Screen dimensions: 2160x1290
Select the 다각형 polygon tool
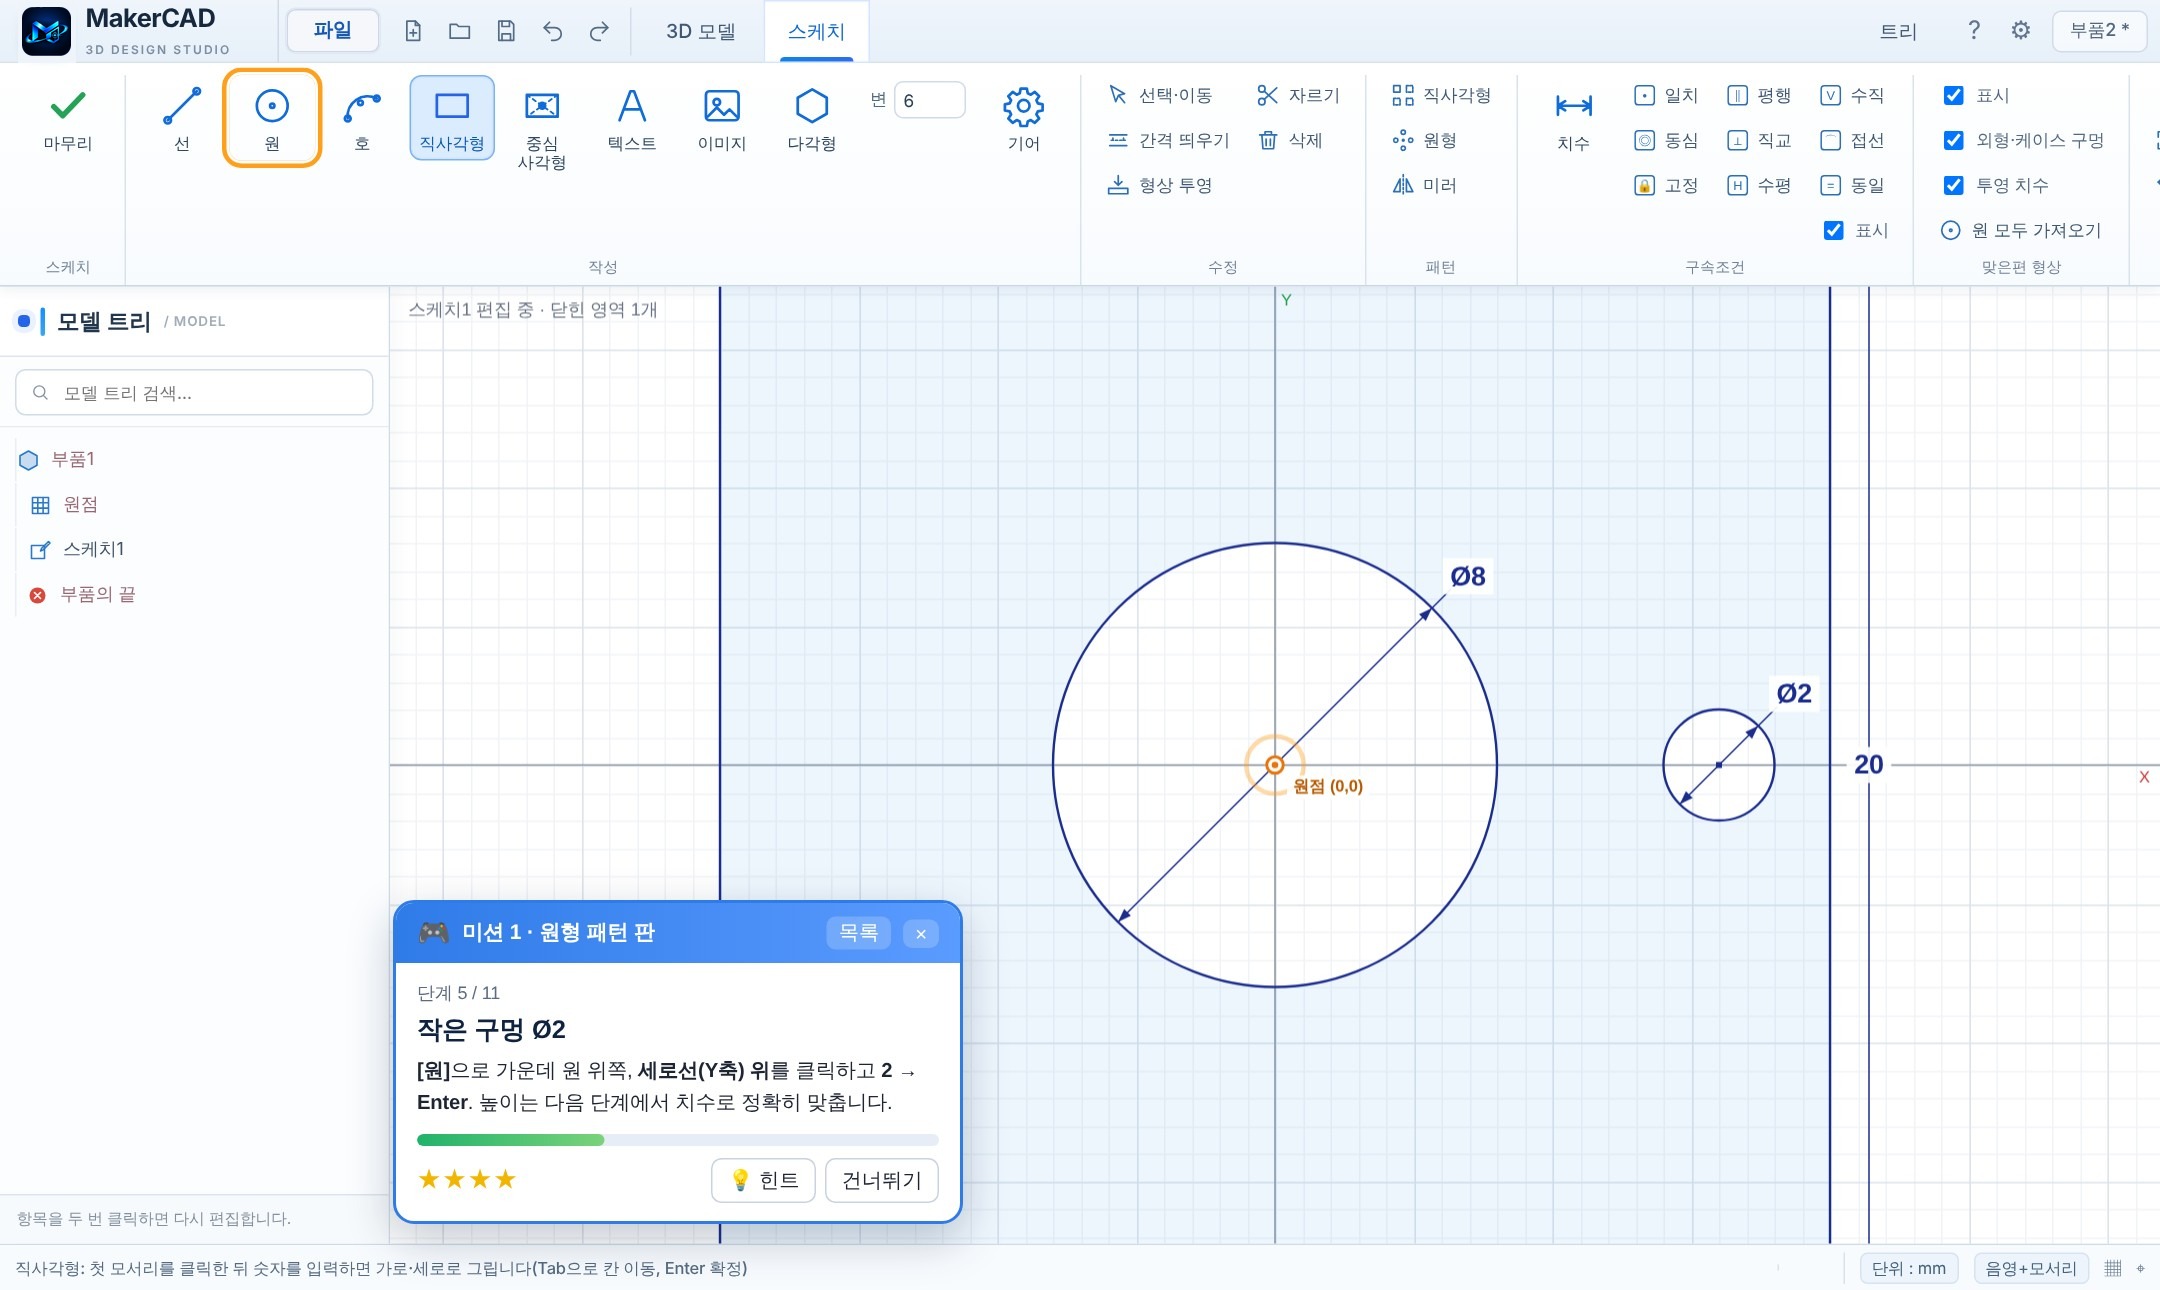coord(812,118)
